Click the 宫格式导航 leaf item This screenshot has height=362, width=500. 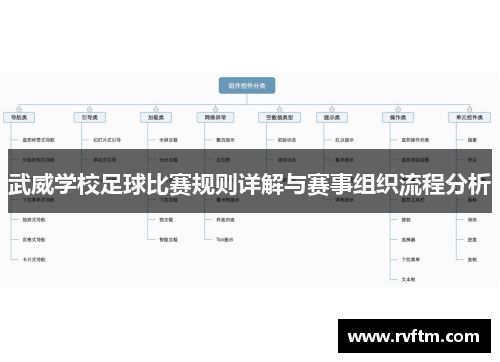pos(34,240)
